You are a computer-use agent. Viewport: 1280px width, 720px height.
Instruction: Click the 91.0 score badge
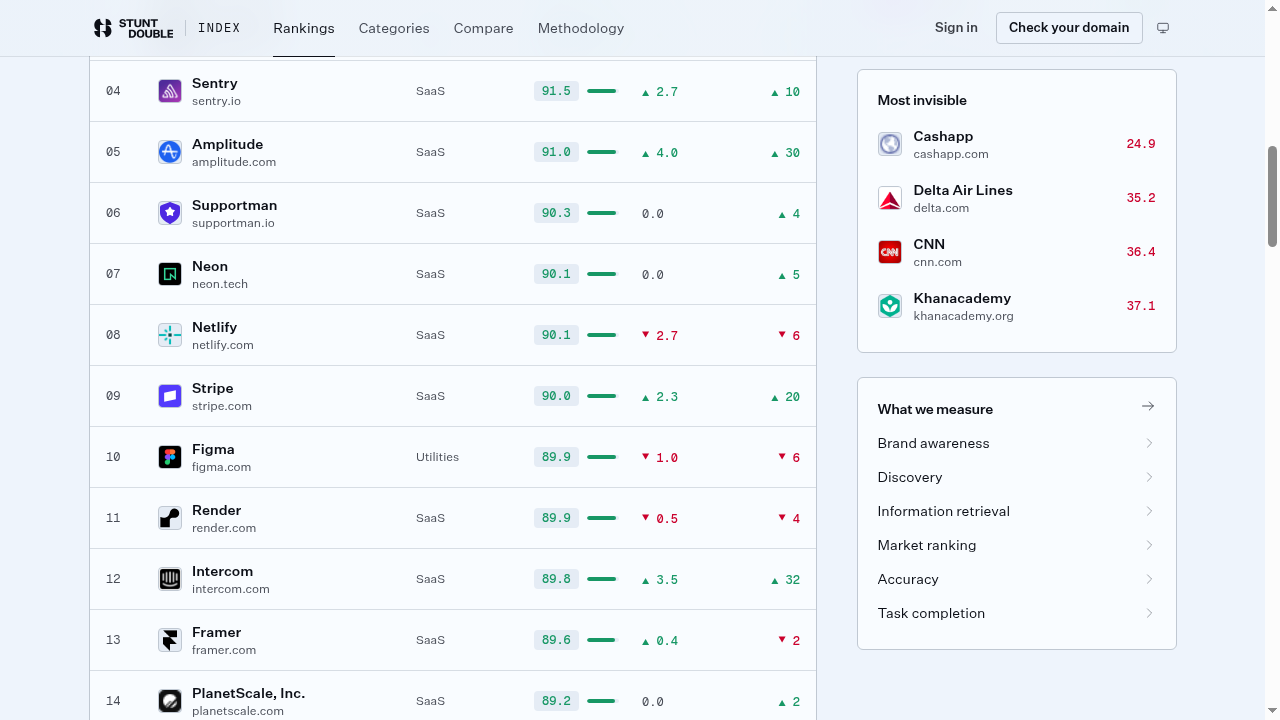(x=556, y=152)
